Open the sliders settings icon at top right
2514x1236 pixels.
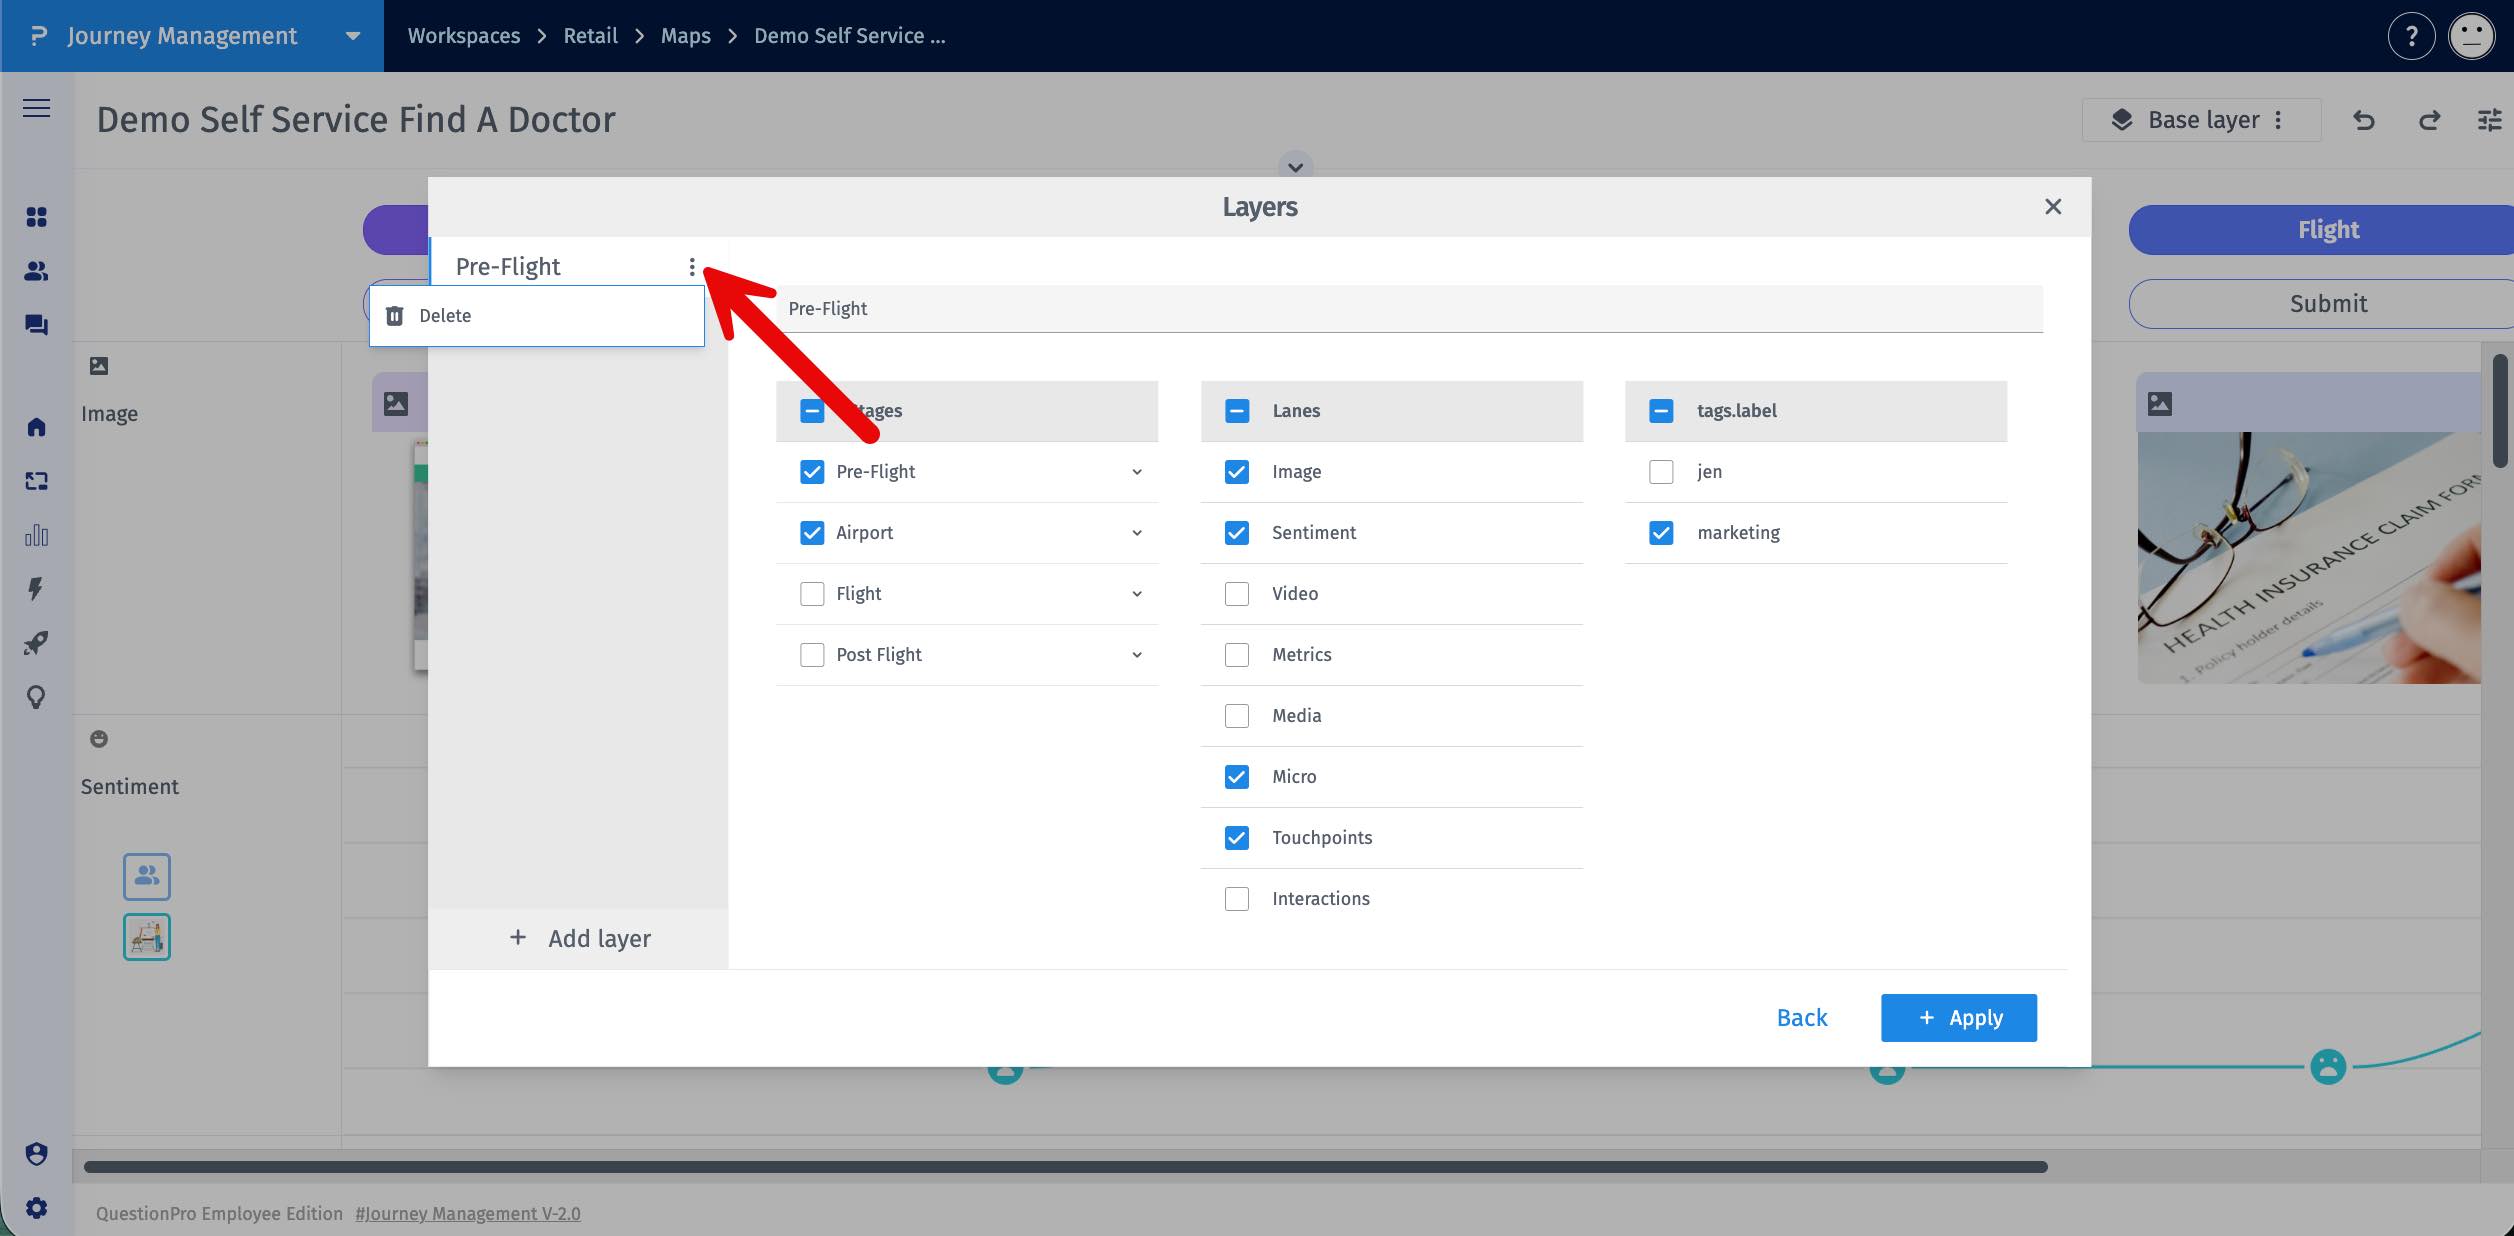(2489, 121)
